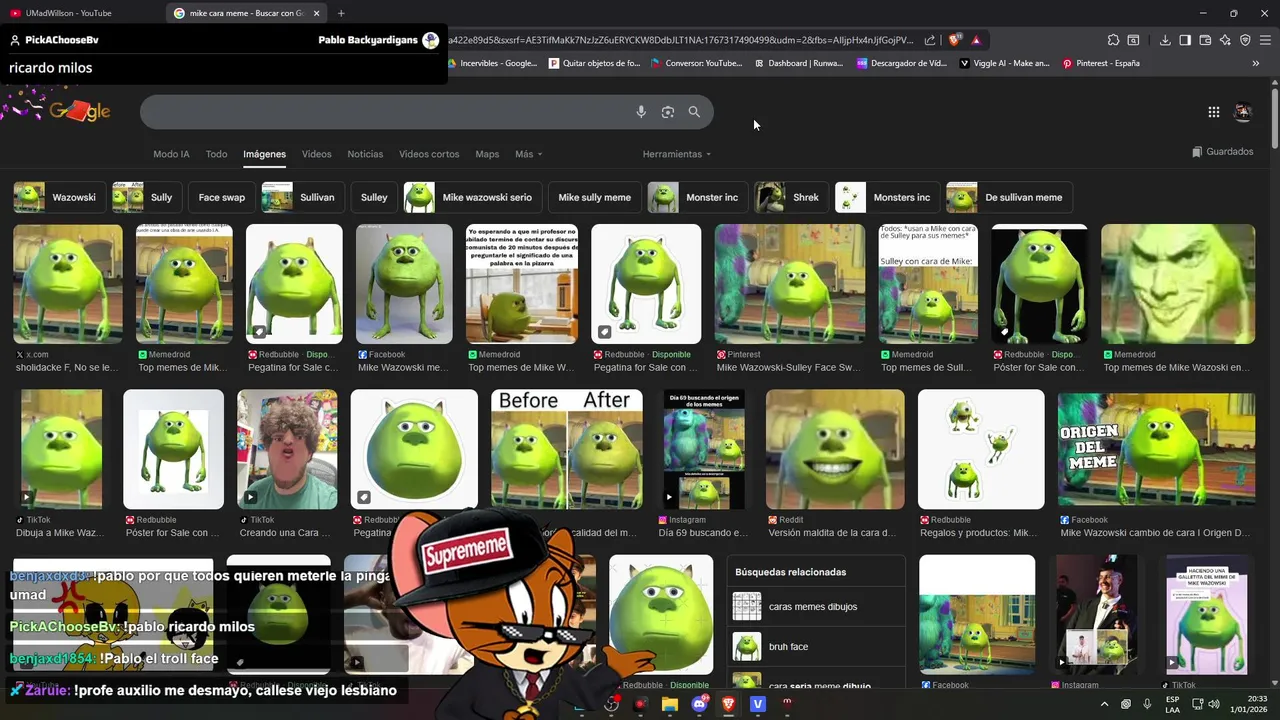Click the magnifier search button
Image resolution: width=1280 pixels, height=720 pixels.
[x=694, y=112]
